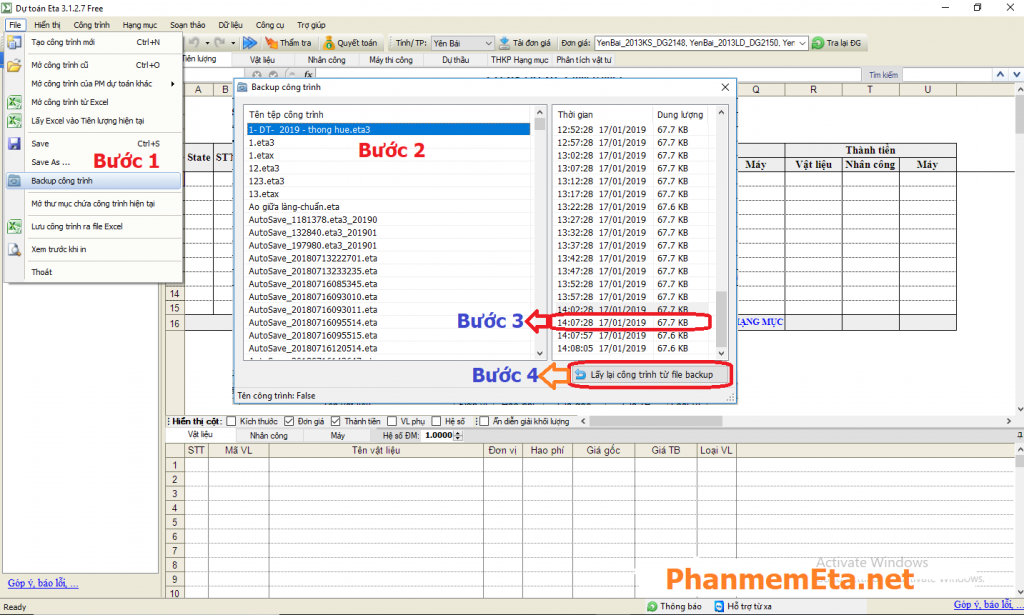Click the Xem trước khi in magnifier icon
Image resolution: width=1024 pixels, height=615 pixels.
(15, 249)
